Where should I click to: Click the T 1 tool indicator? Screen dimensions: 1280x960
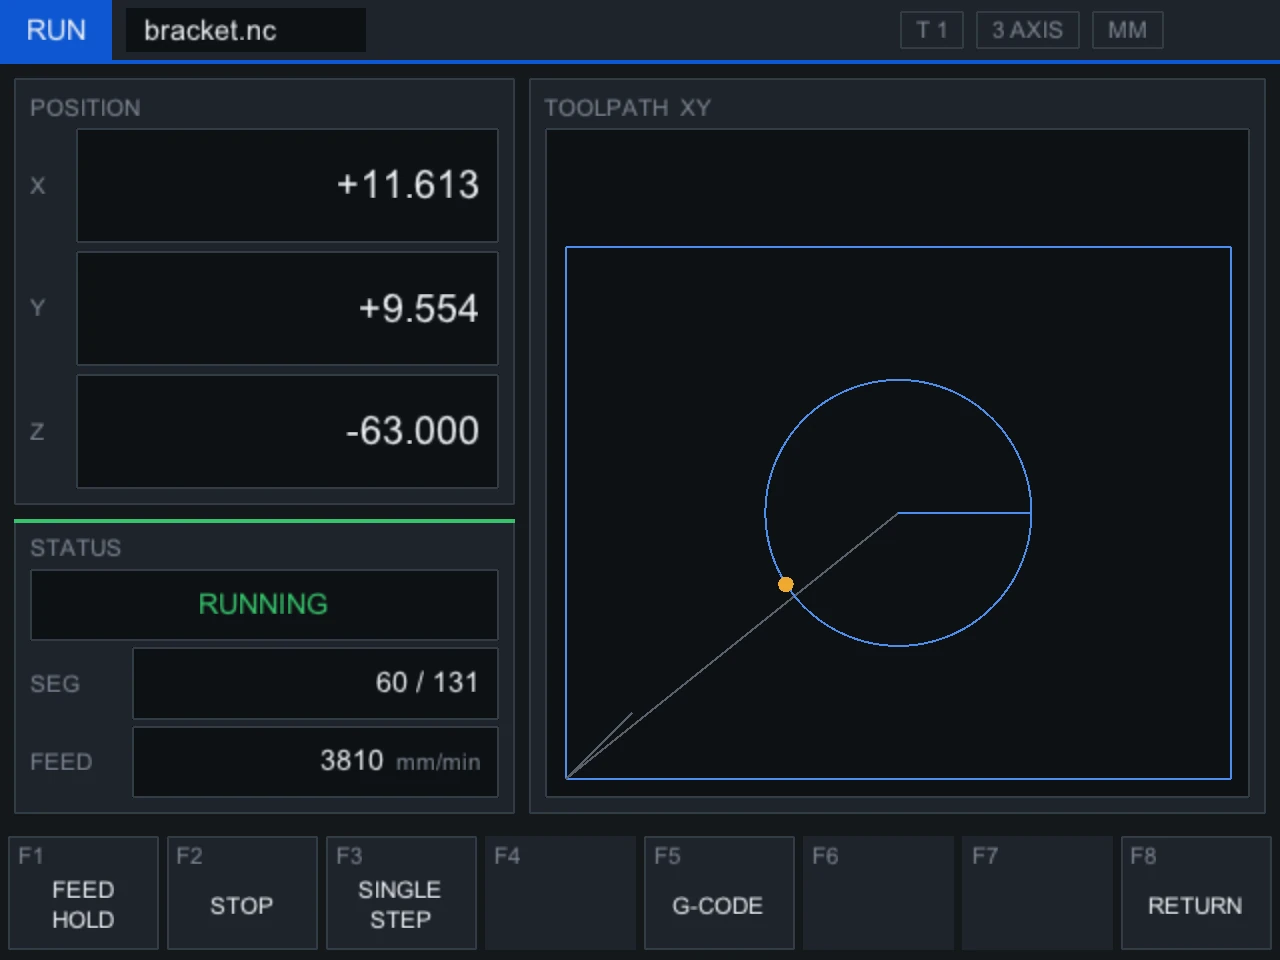tap(932, 30)
